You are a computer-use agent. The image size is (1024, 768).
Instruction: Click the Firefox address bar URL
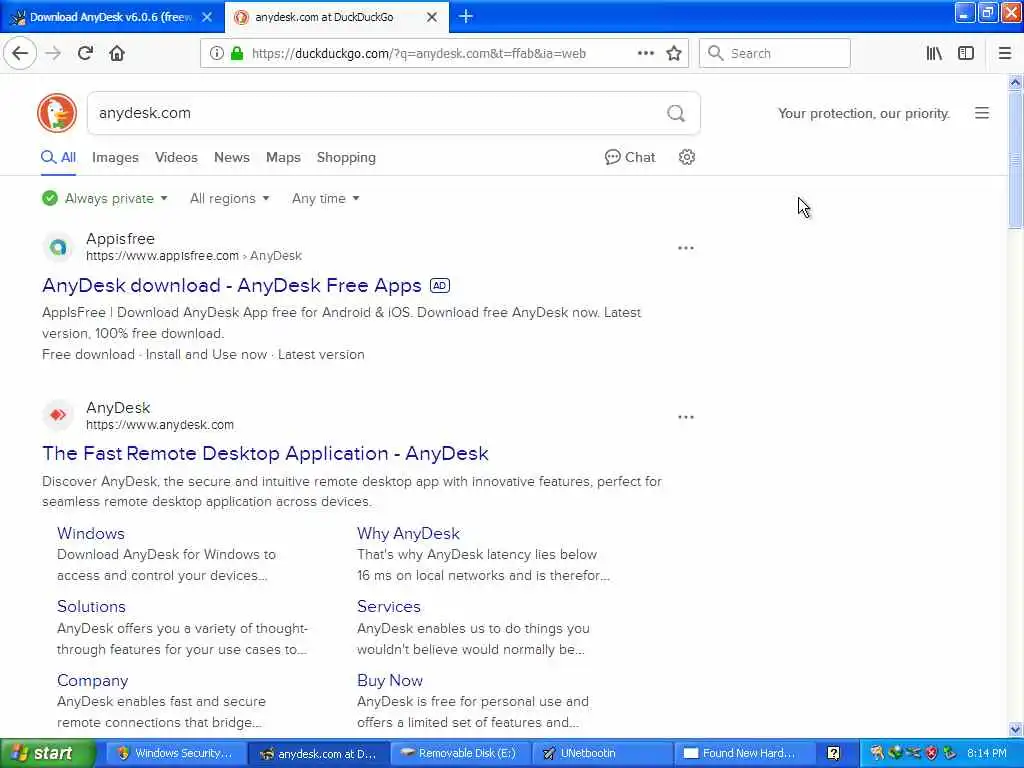tap(419, 54)
